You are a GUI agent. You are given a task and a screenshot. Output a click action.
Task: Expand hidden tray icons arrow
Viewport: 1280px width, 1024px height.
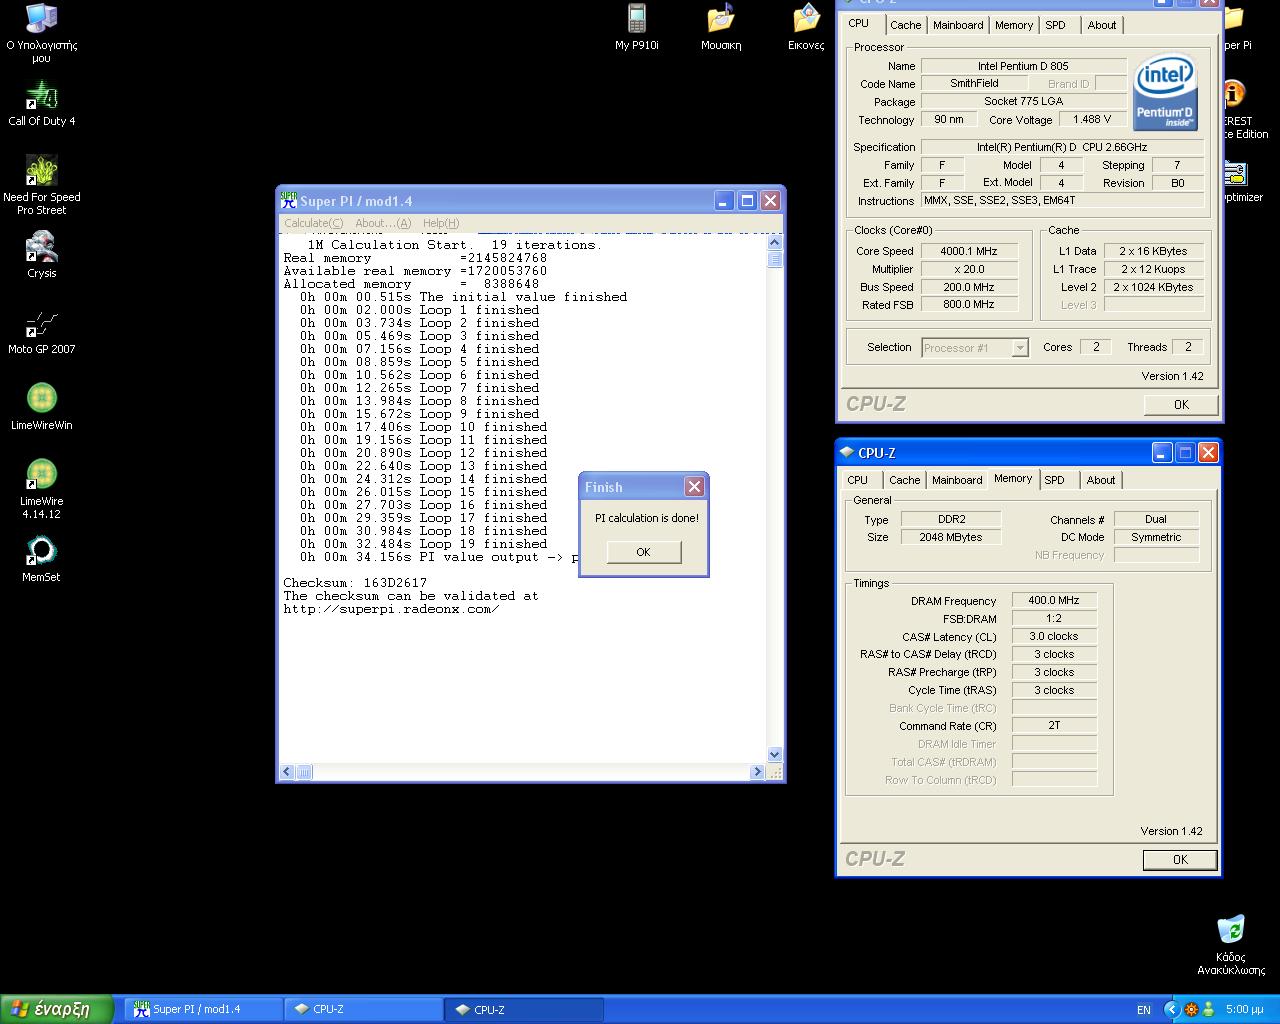point(1172,1010)
